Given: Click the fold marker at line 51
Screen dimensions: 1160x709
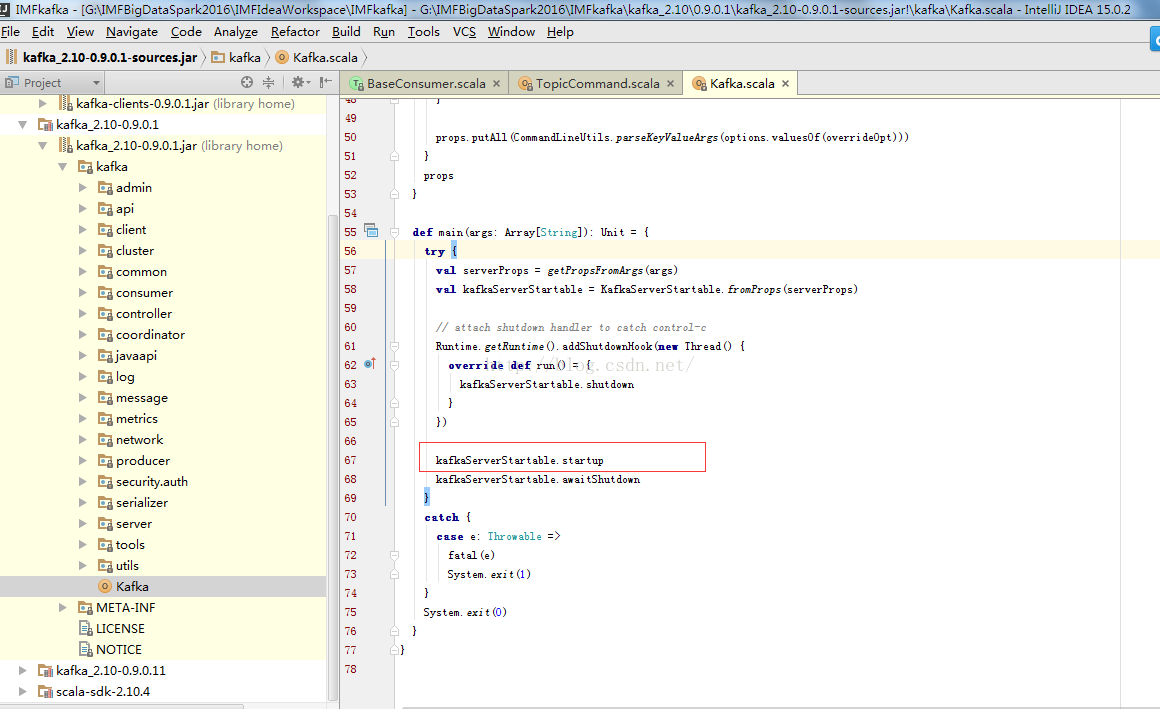Looking at the screenshot, I should coord(394,156).
